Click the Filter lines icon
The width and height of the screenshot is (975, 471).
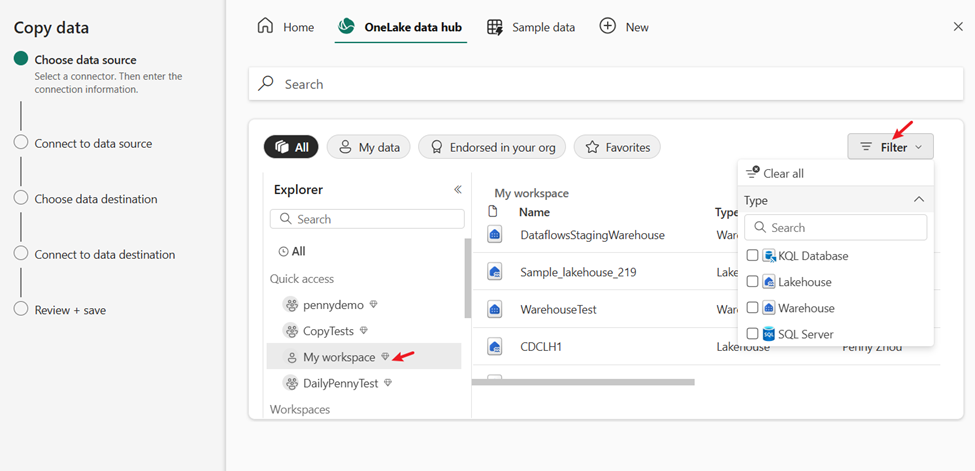[866, 147]
